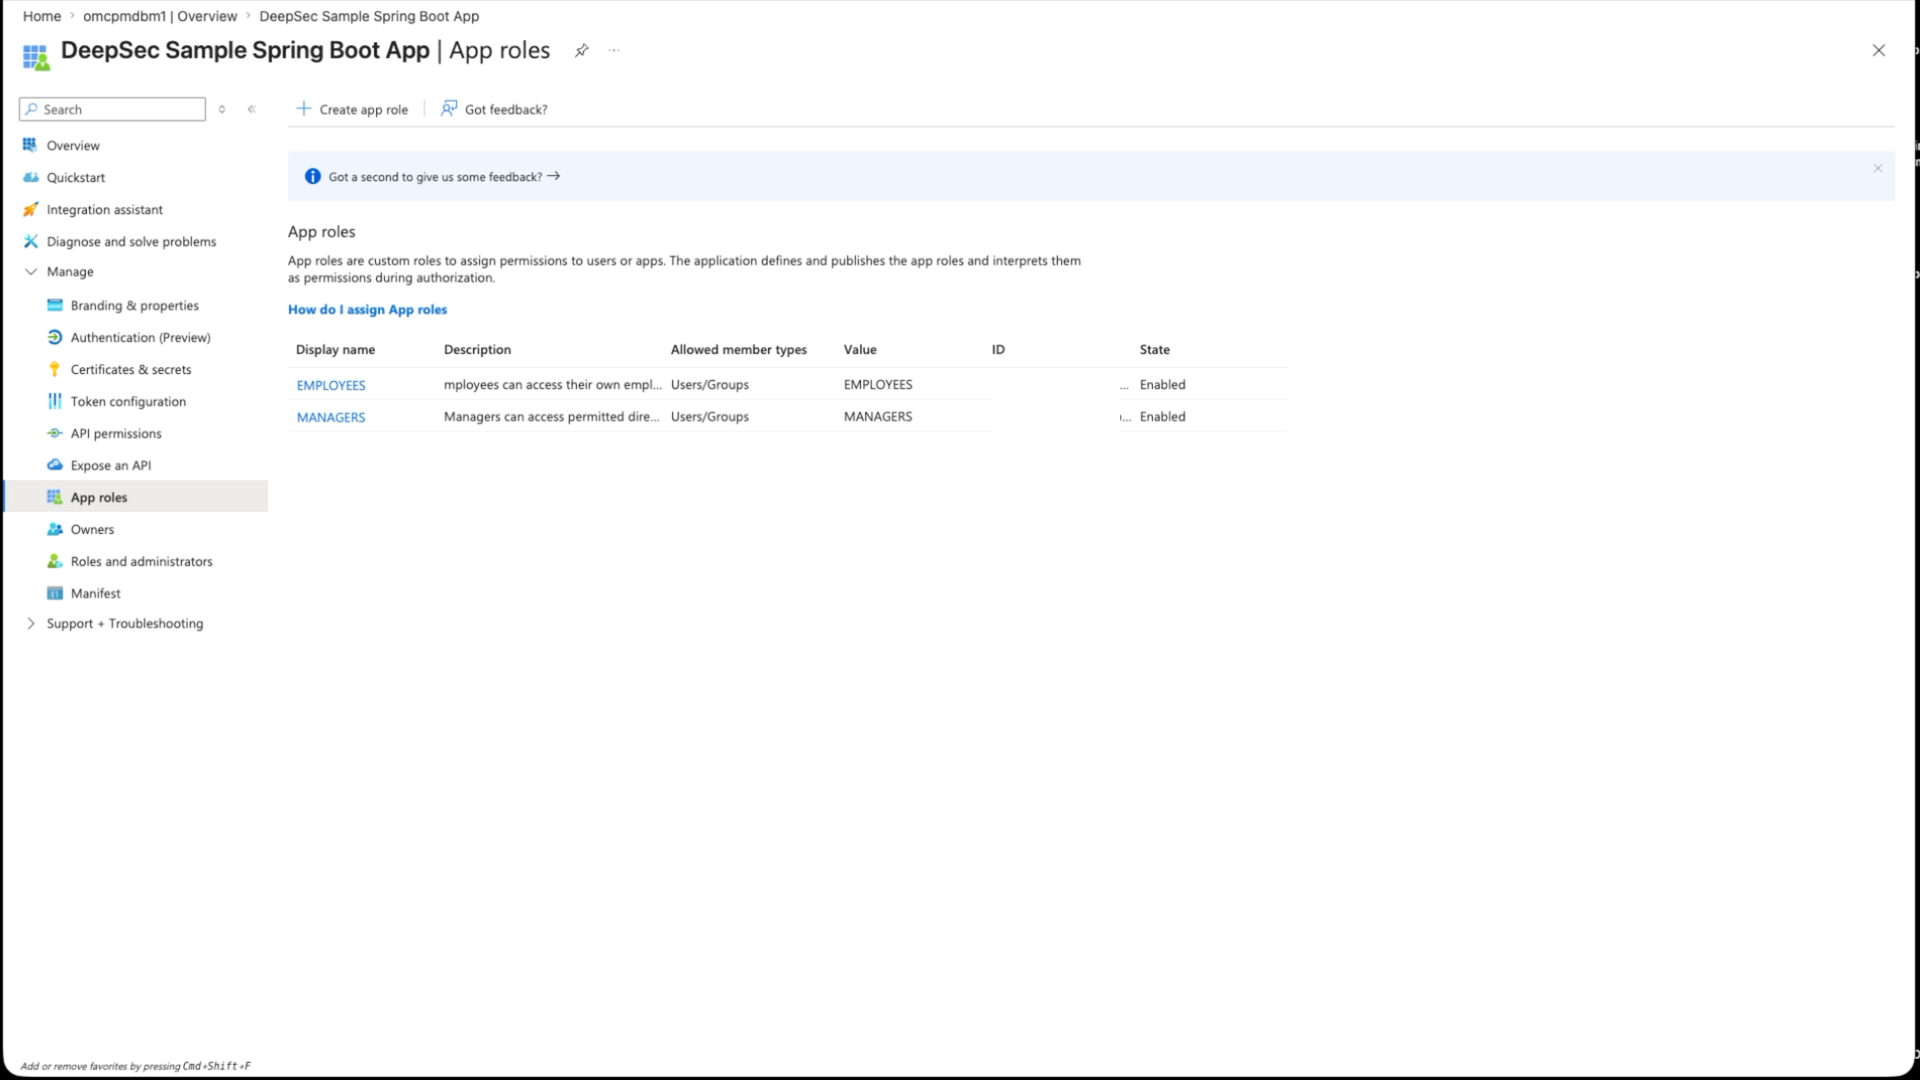Click 'Managers can access permitted dire...' description
The width and height of the screenshot is (1920, 1080).
(551, 416)
